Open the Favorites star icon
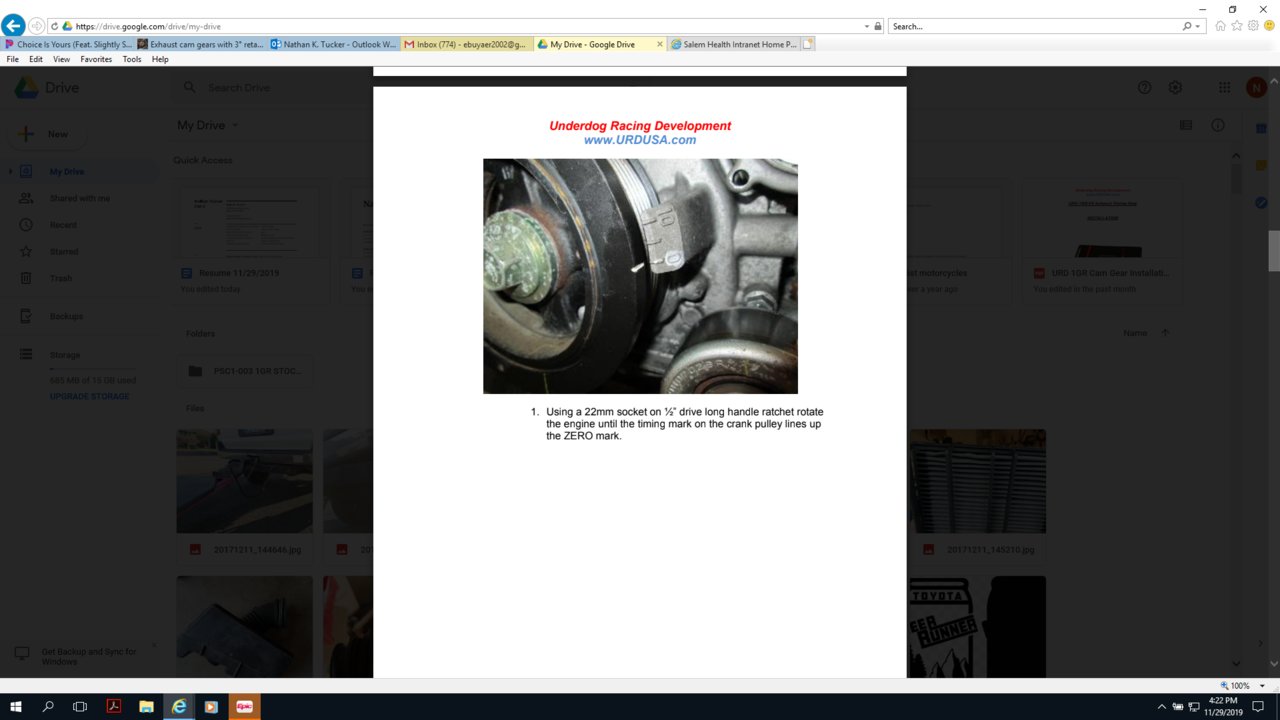Screen dimensions: 1280x720 pos(1237,26)
